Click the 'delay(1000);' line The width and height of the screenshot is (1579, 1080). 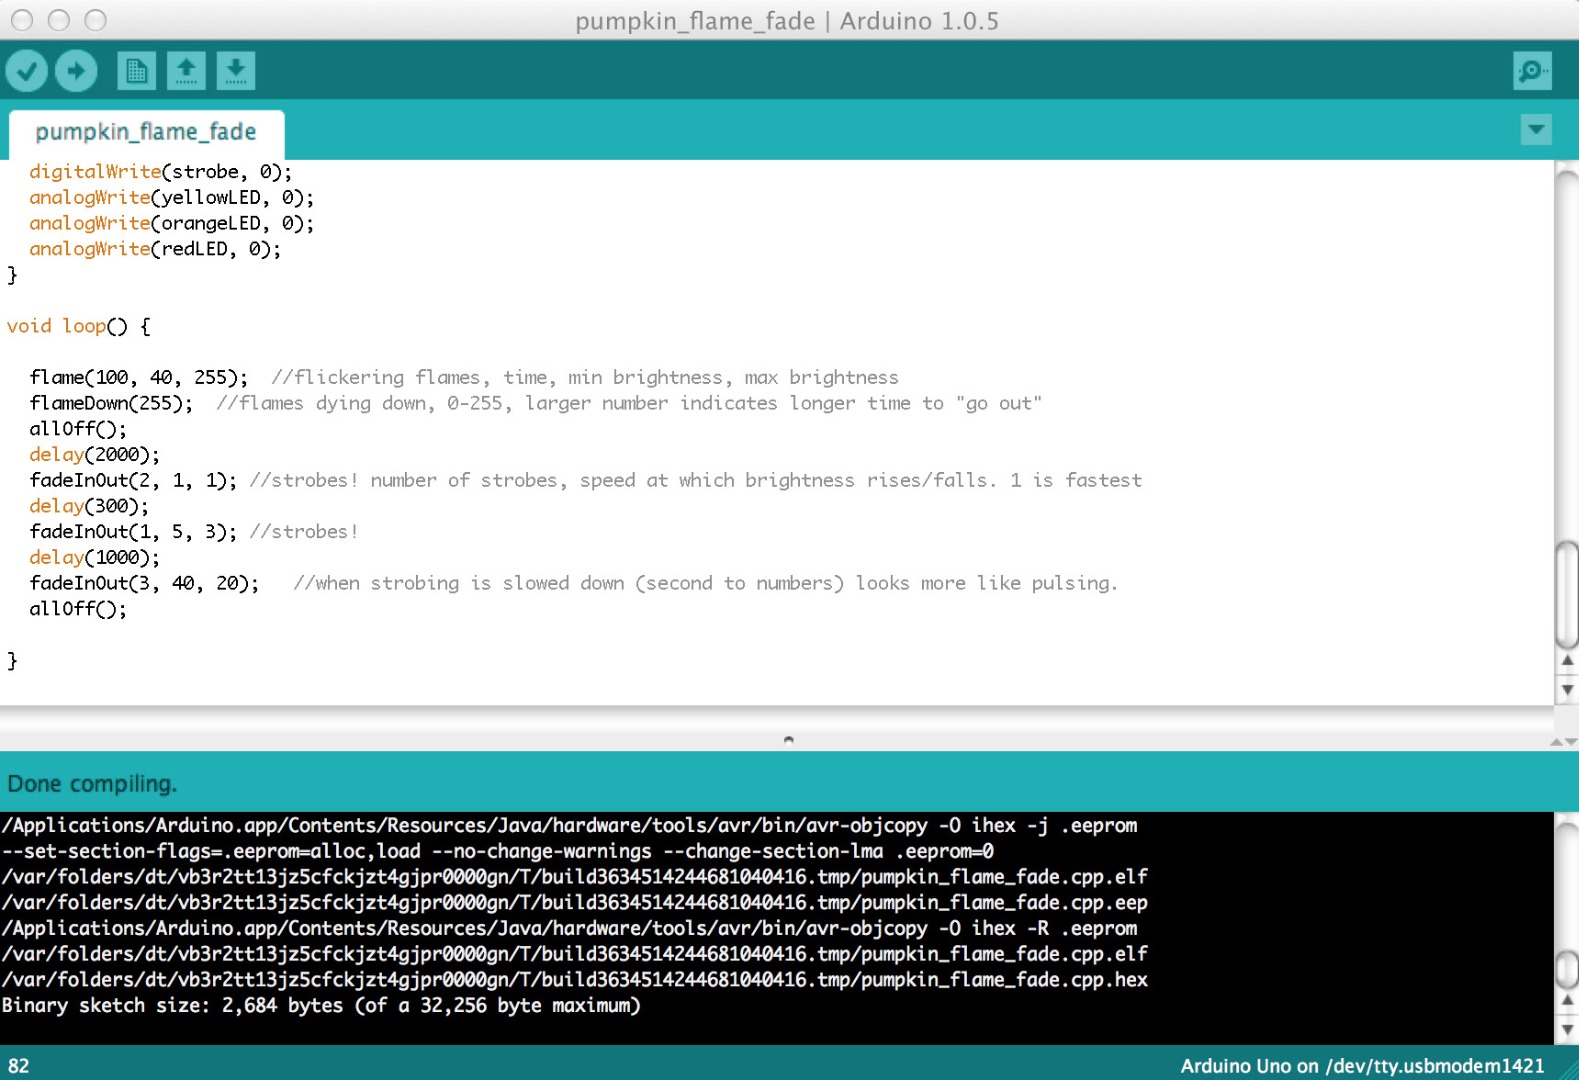point(94,557)
